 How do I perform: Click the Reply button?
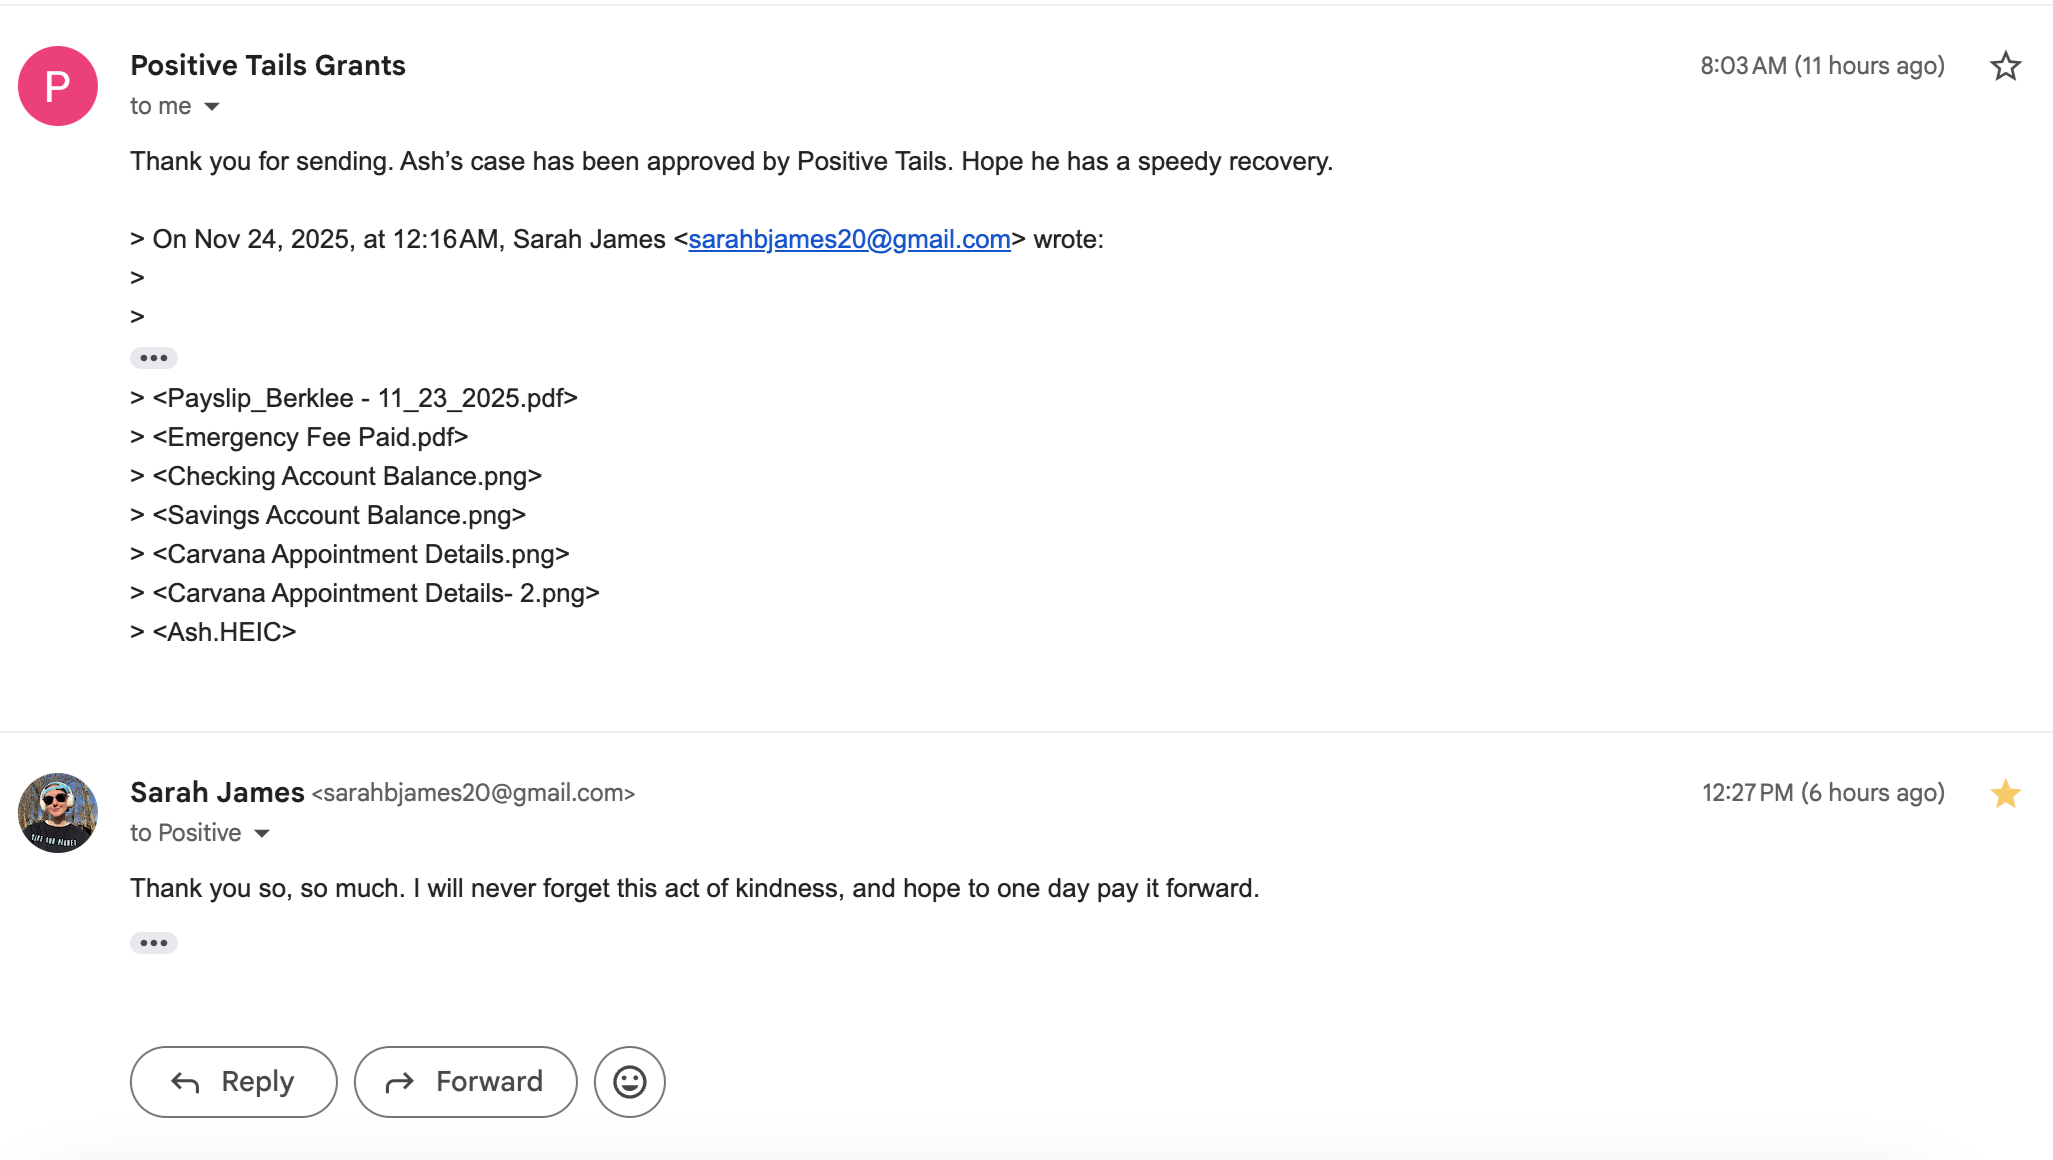[x=233, y=1081]
